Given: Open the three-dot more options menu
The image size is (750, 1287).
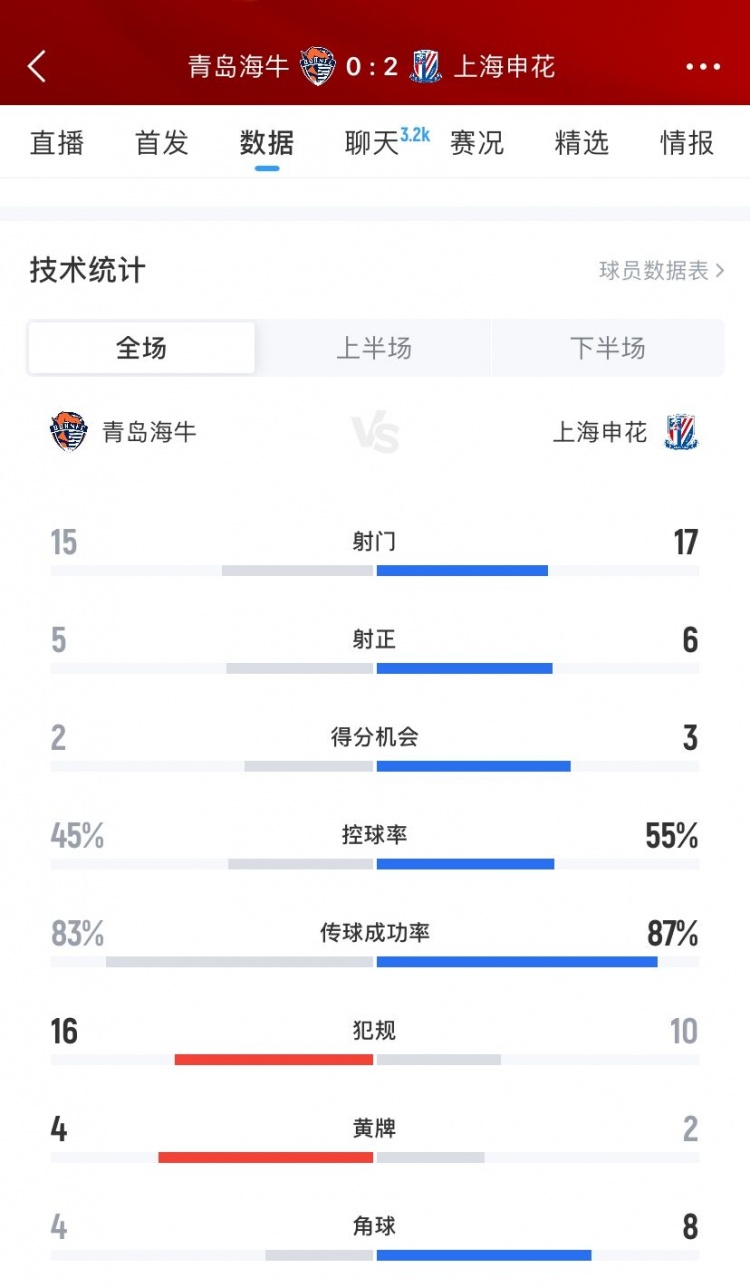Looking at the screenshot, I should coord(703,67).
